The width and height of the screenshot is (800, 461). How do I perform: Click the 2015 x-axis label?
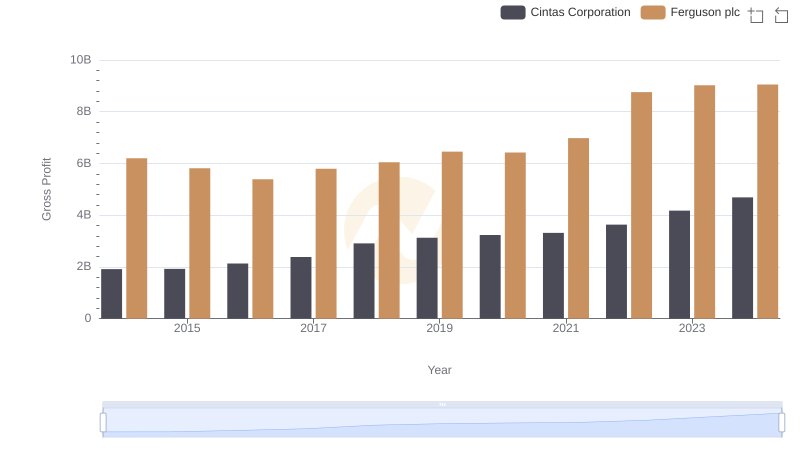tap(187, 328)
